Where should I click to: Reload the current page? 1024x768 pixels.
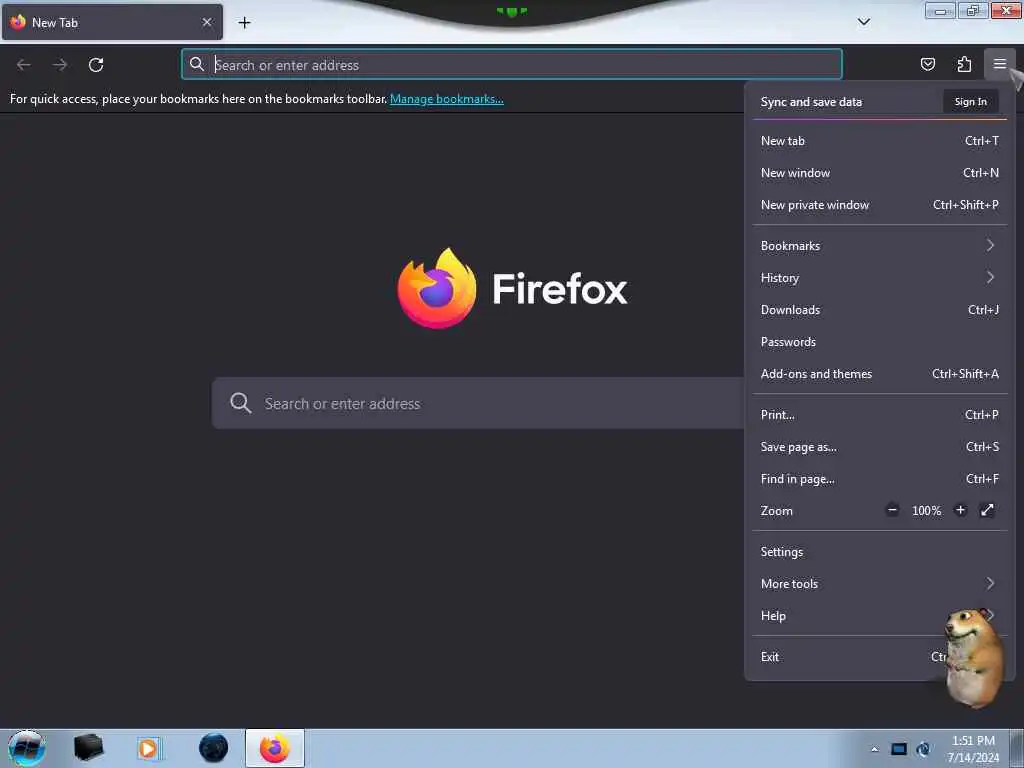pos(96,65)
